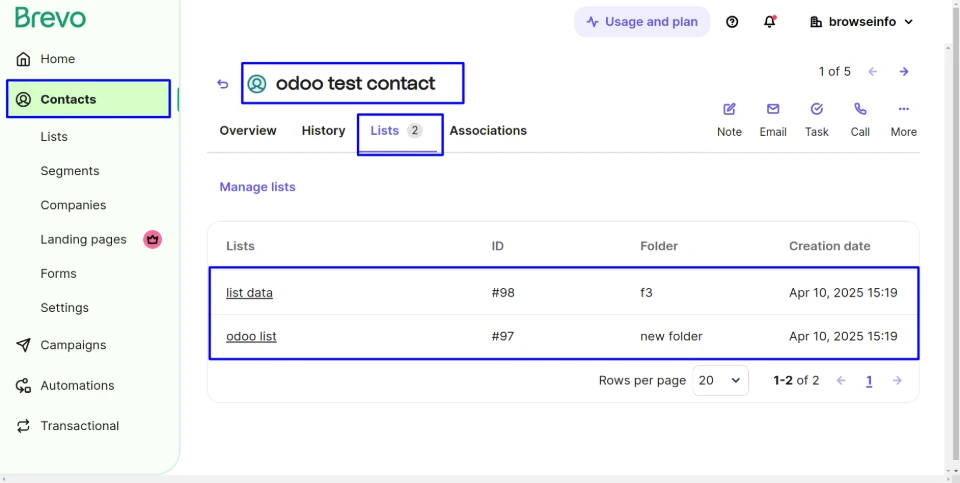Open notifications bell icon
Screen dimensions: 960x483
[769, 22]
